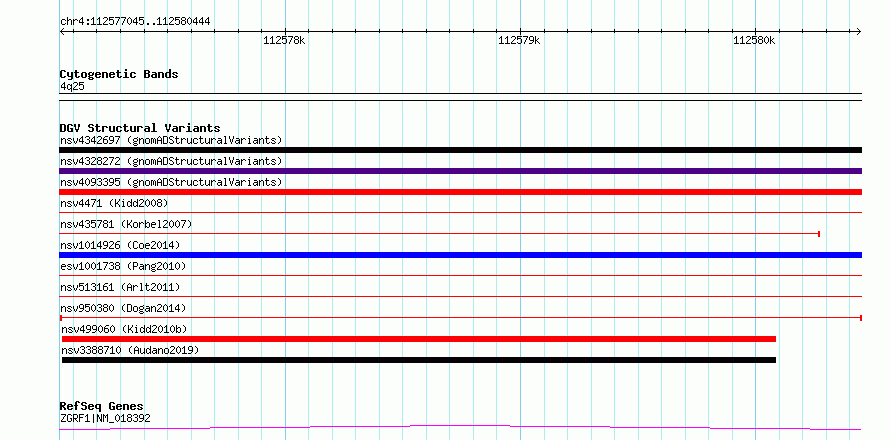Click the nsv499060 (Kidd2010b) label

click(124, 329)
